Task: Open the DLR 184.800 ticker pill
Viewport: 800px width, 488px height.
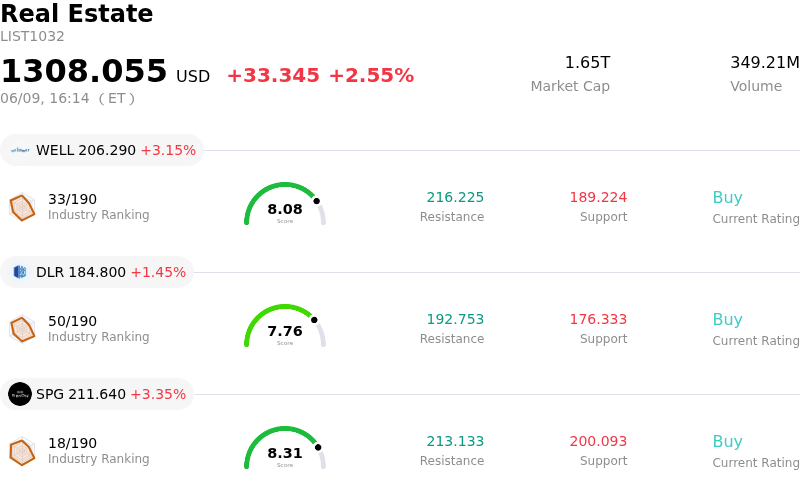Action: [97, 272]
